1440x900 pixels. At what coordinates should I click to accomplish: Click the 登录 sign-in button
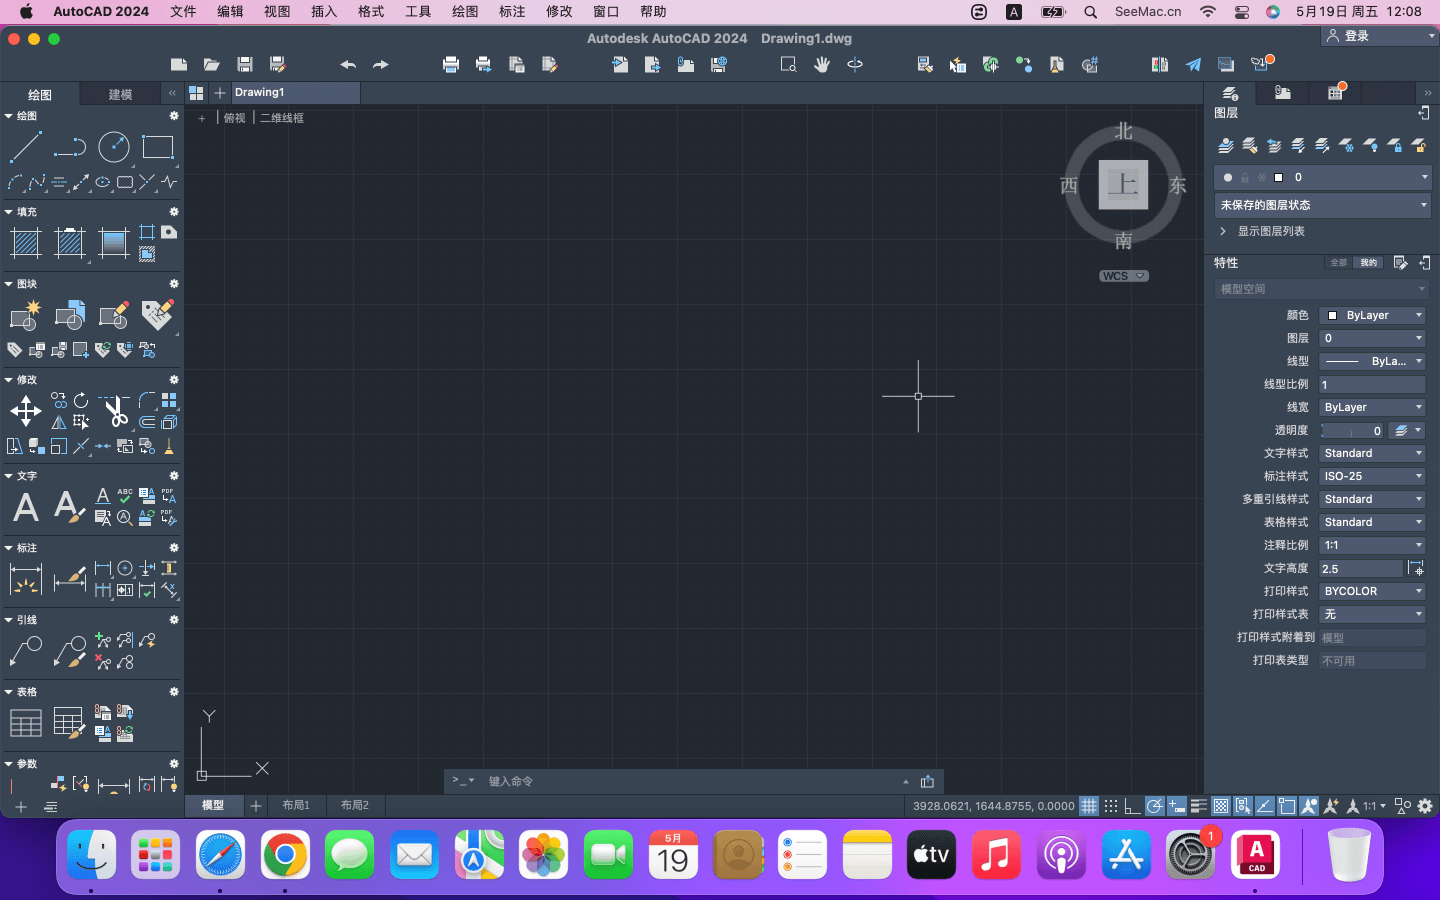1377,36
